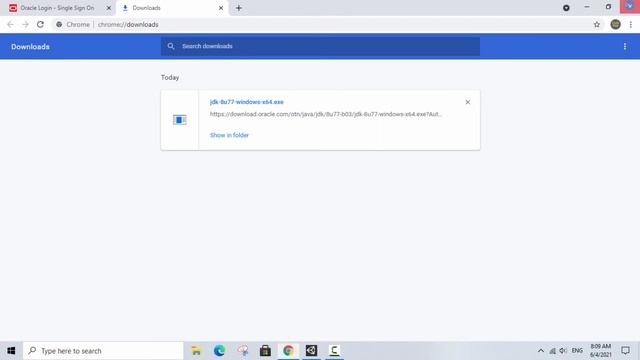Bookmark this page with star icon
640x360 pixels.
[x=597, y=24]
